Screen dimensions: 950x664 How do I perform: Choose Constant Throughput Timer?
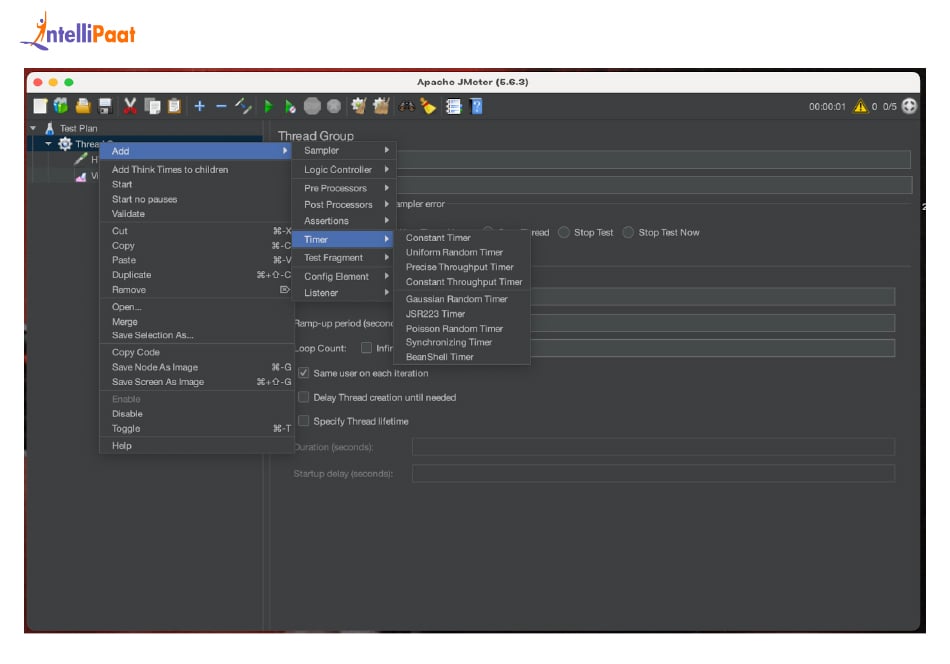tap(464, 282)
